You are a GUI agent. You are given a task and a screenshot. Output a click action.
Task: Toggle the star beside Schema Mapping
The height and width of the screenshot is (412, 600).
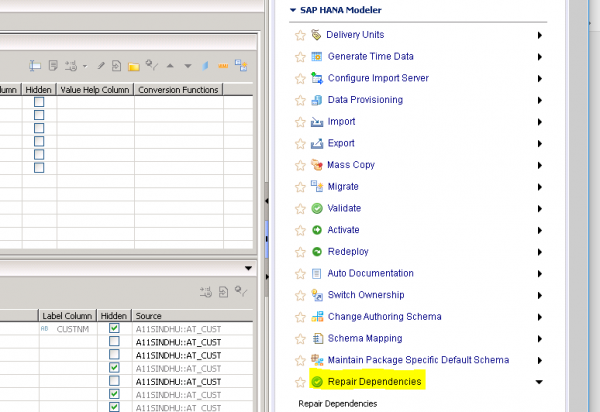[300, 339]
